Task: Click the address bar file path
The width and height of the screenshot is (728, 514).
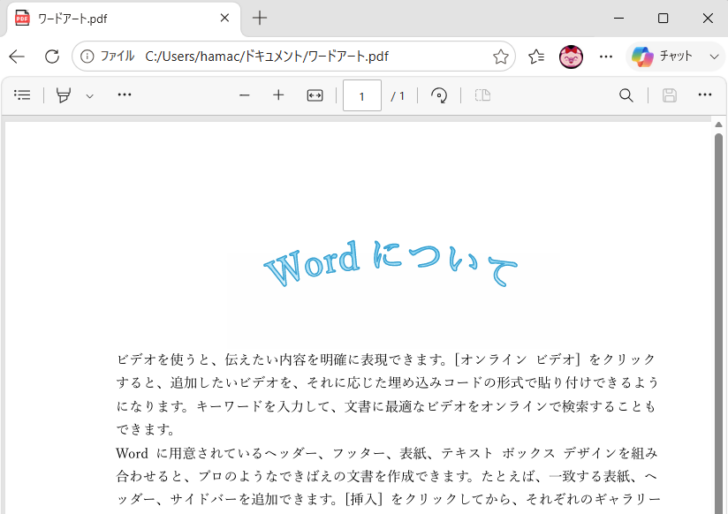Action: [266, 57]
